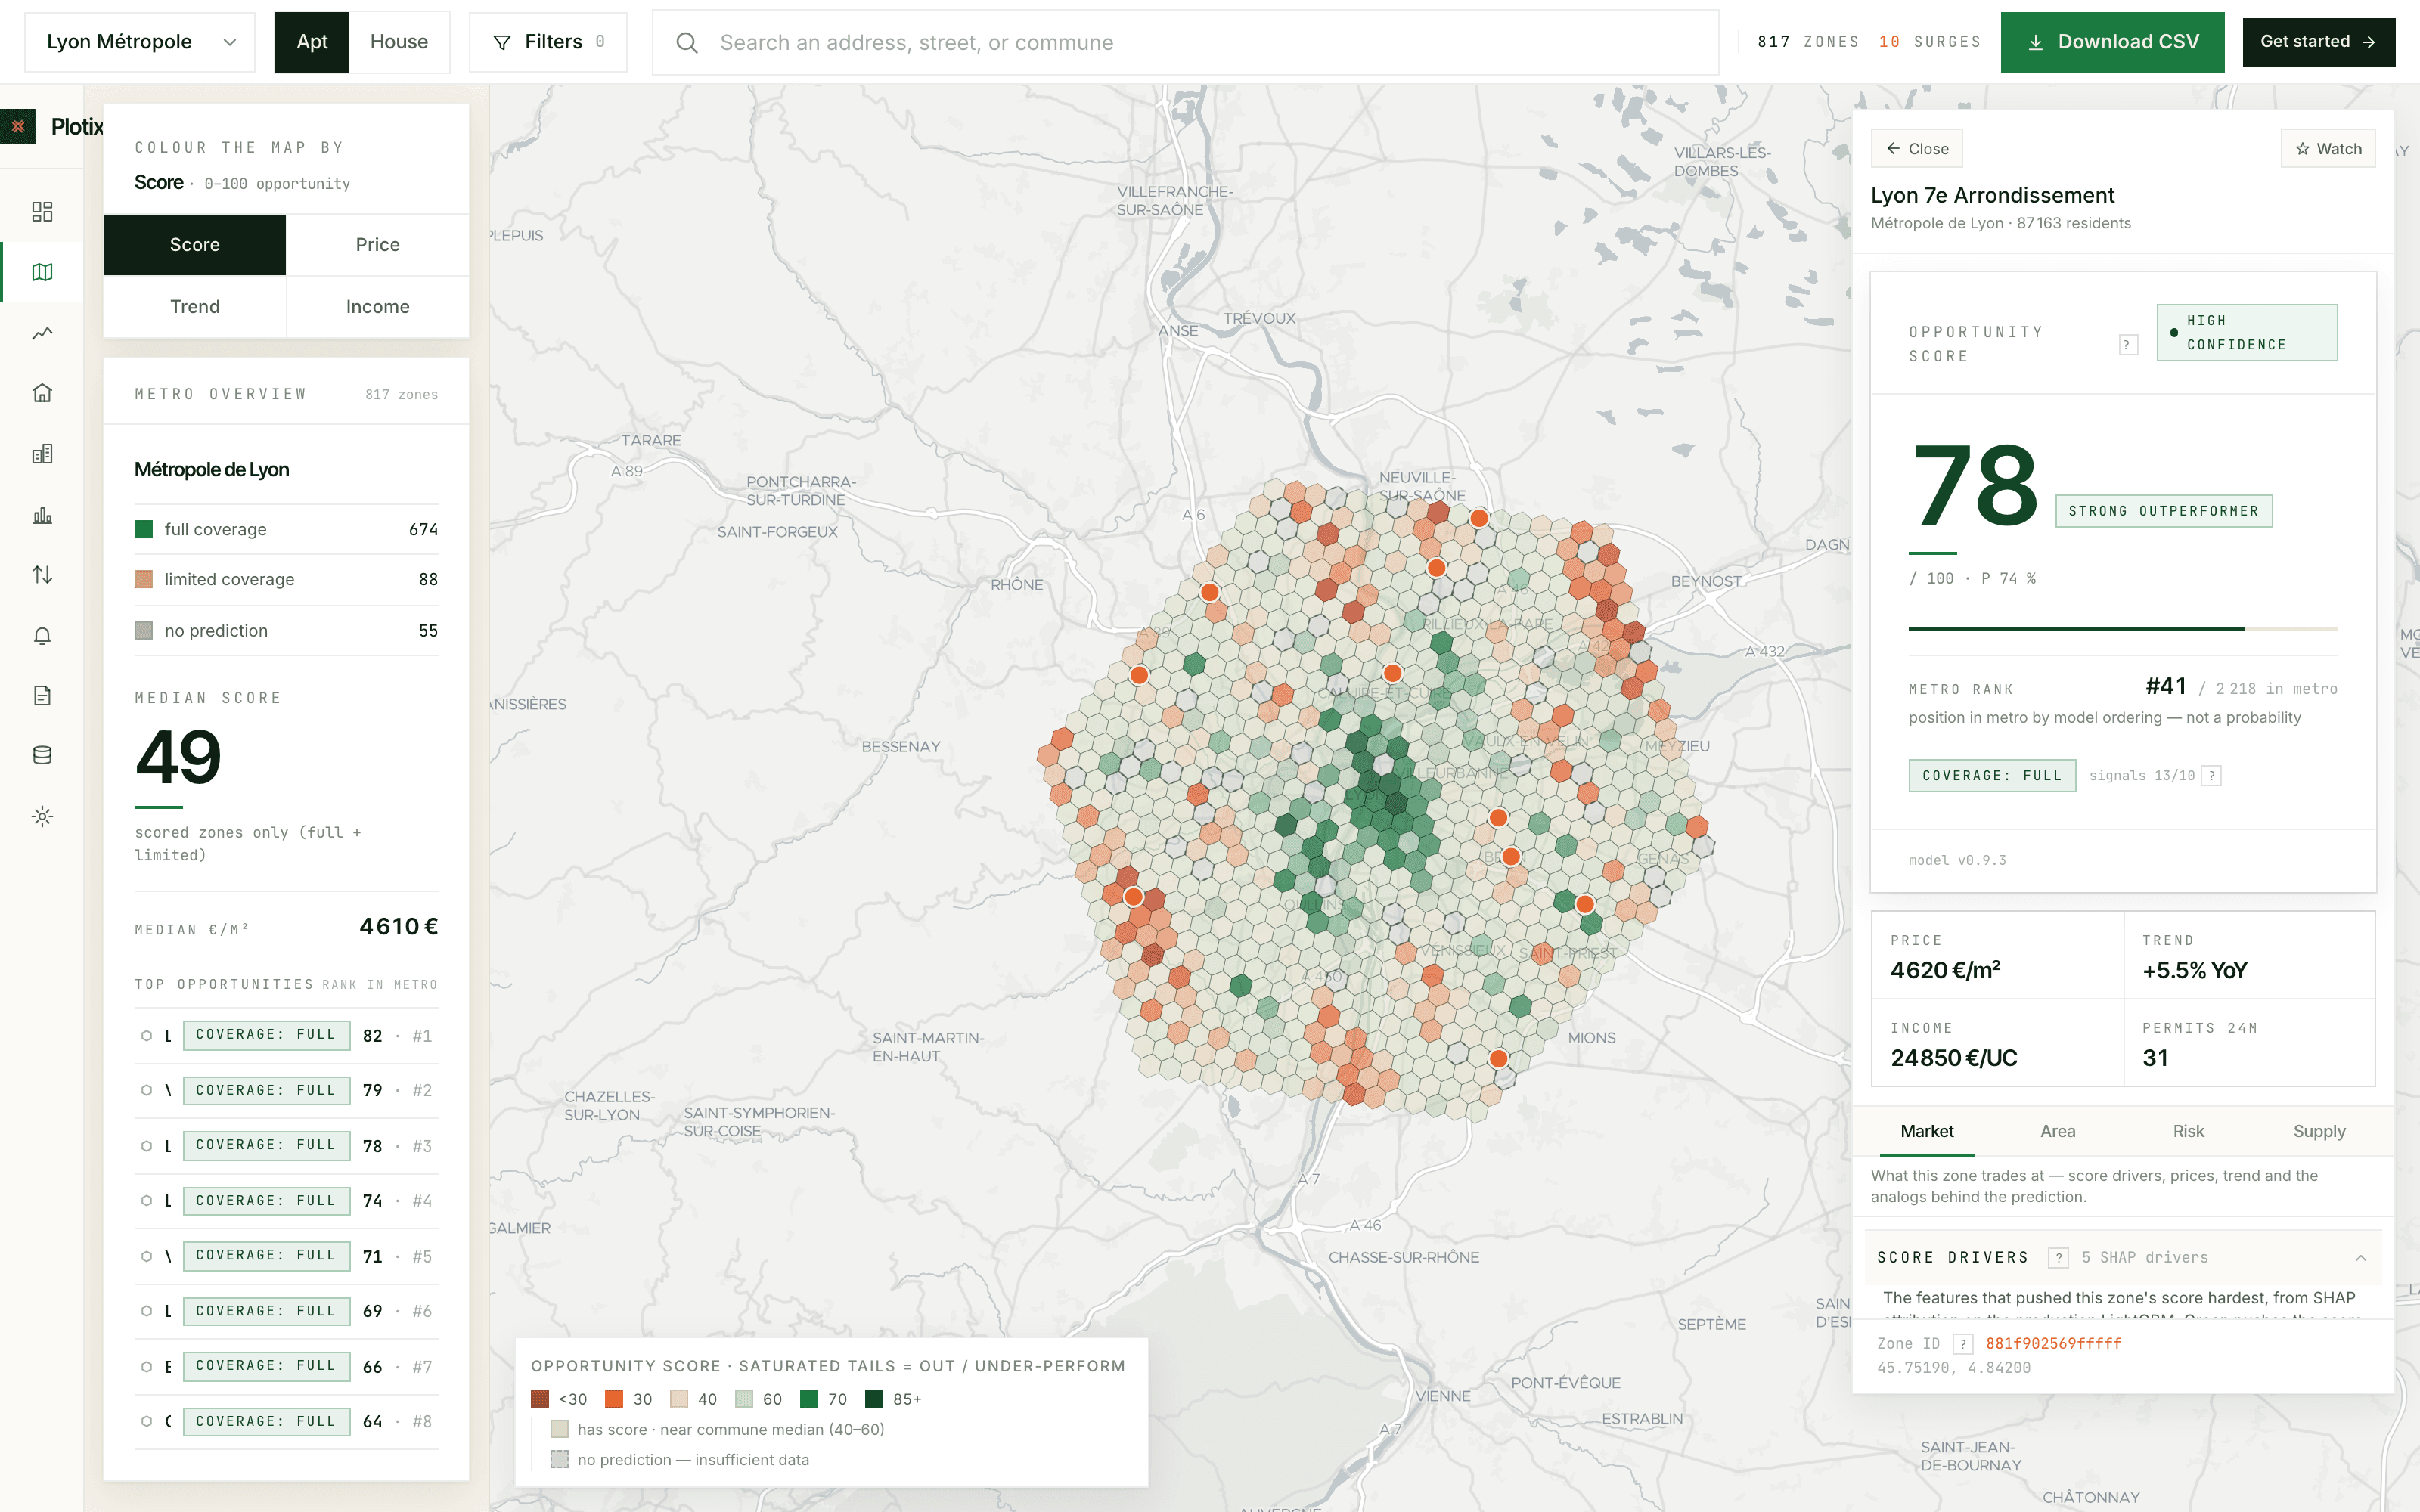Close the Lyon 7e zone panel
2420x1512 pixels.
(x=1916, y=149)
